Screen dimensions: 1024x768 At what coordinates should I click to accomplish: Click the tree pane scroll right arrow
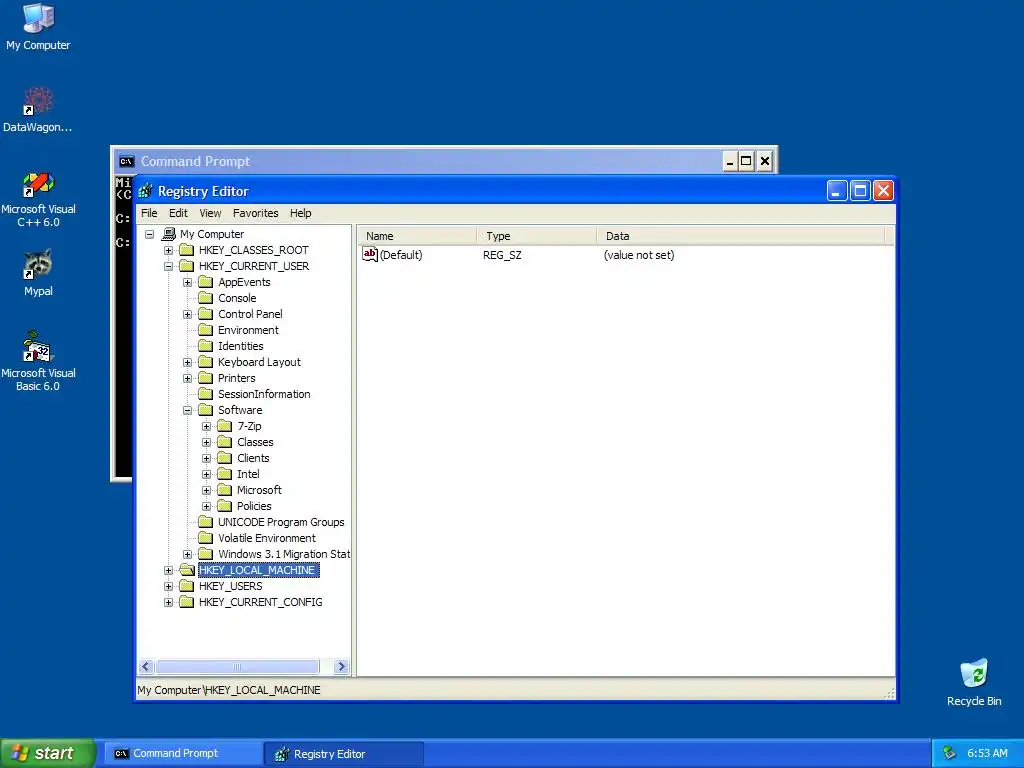[x=341, y=667]
